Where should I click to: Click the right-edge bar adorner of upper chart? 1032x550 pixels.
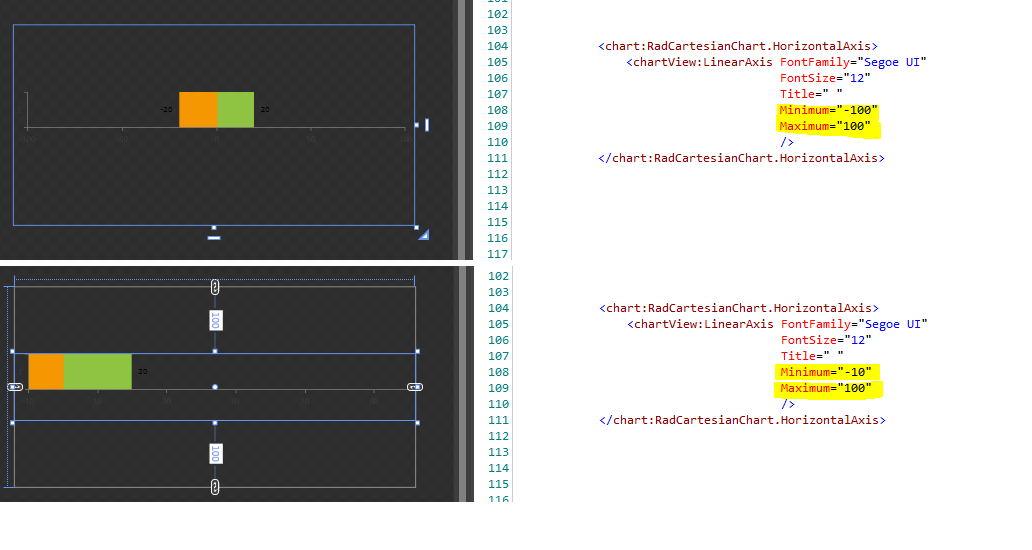[427, 124]
